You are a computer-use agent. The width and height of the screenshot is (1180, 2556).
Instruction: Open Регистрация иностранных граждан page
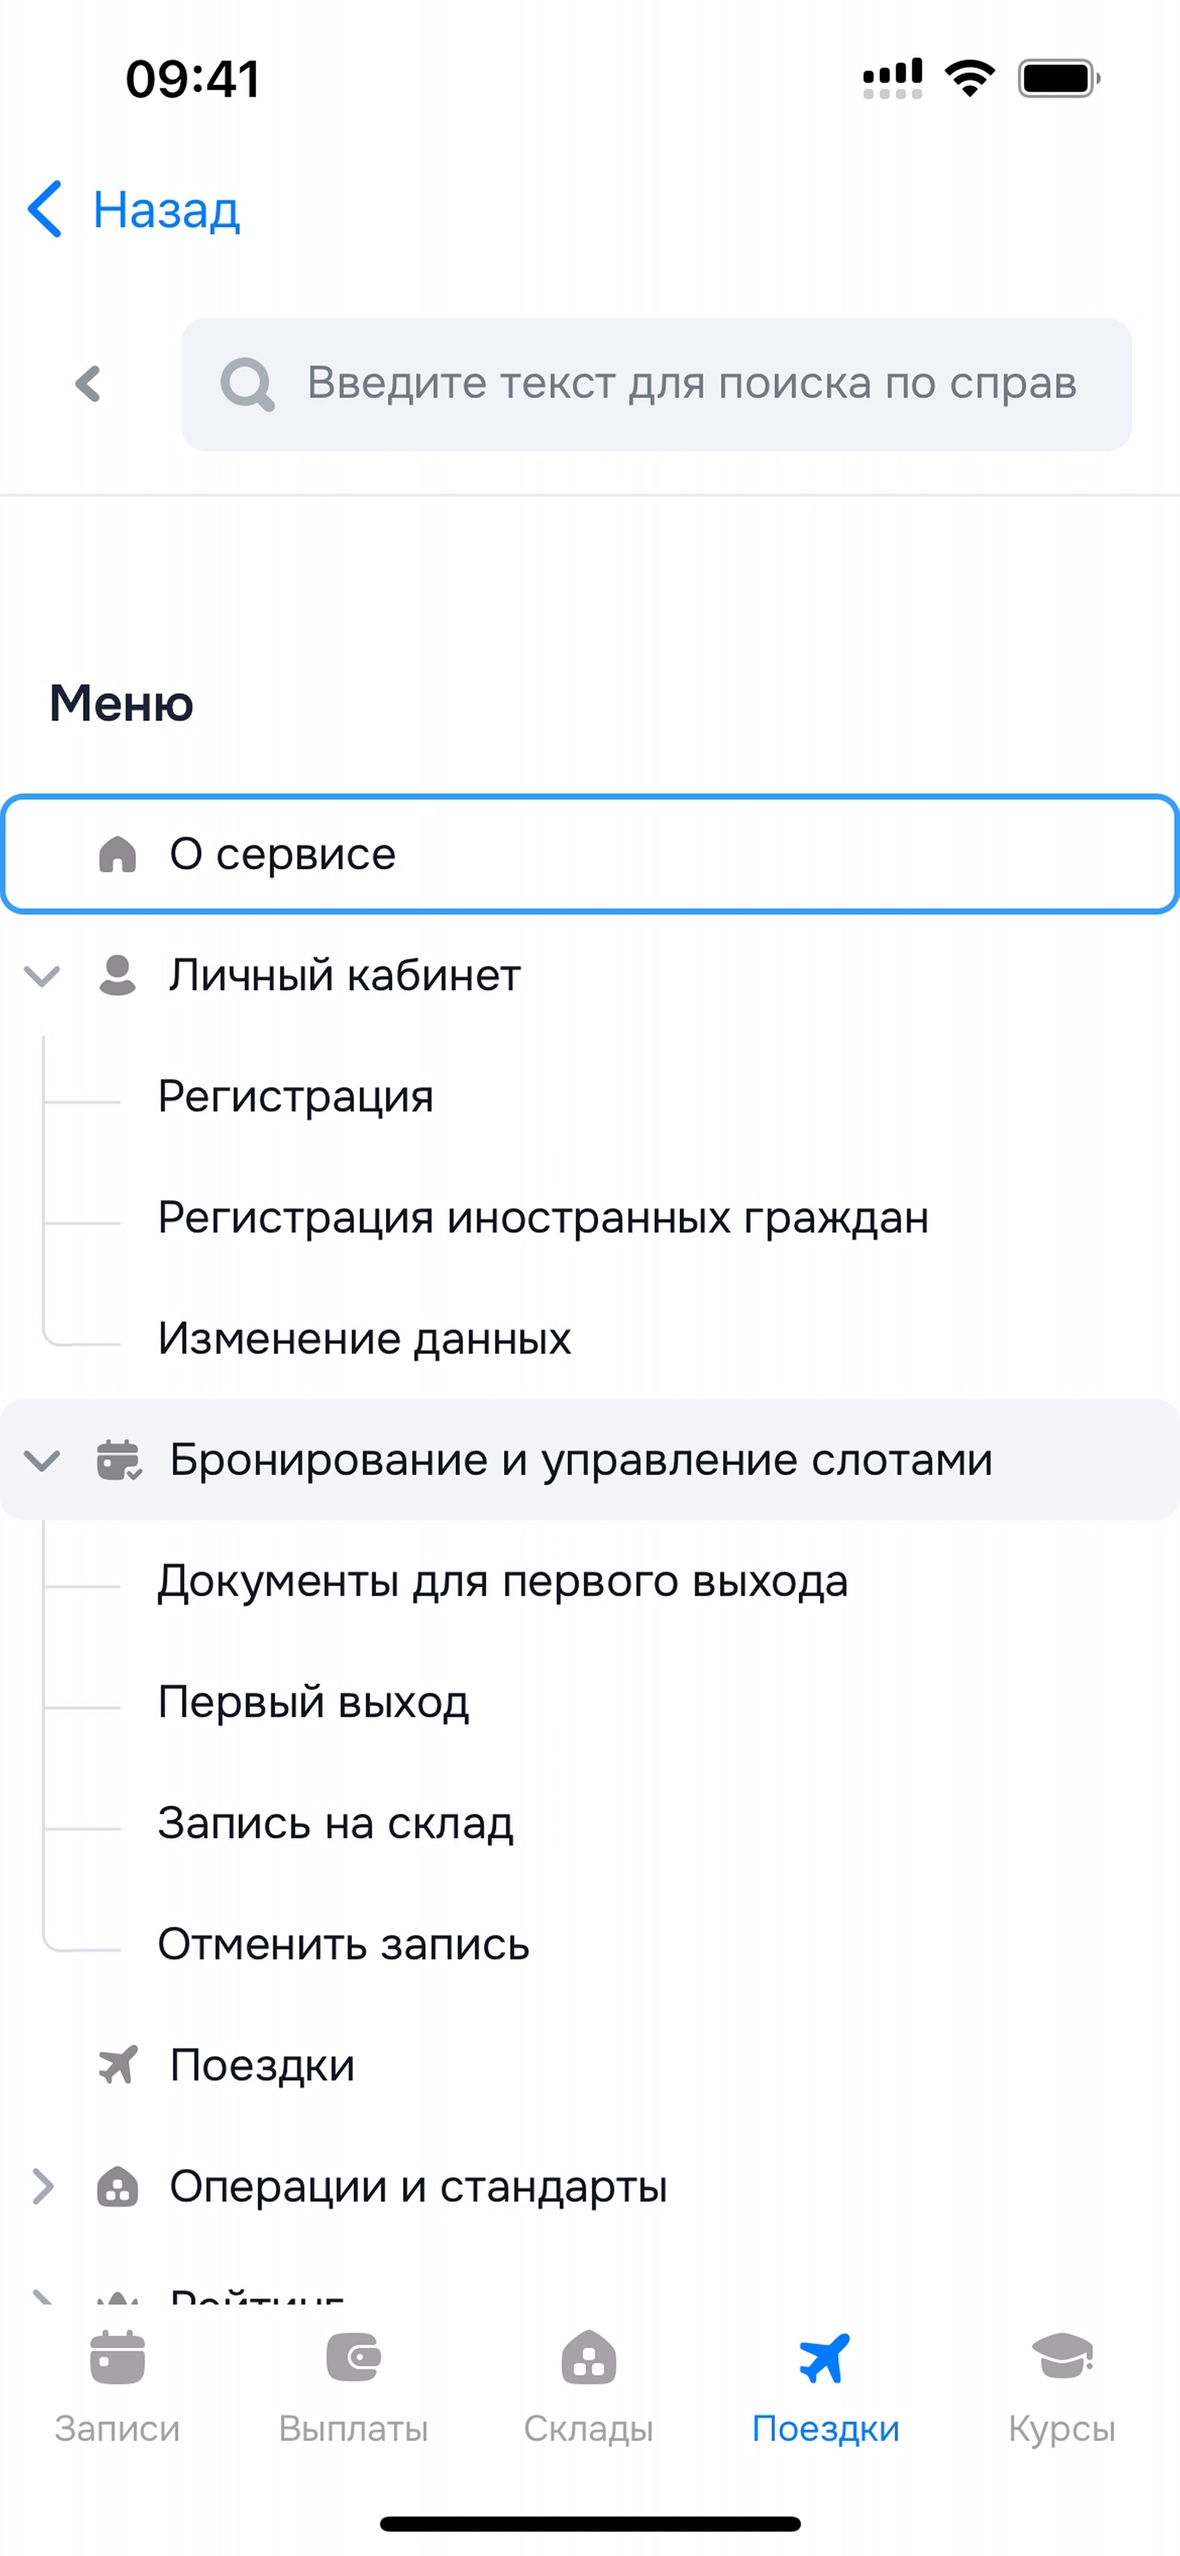[543, 1218]
